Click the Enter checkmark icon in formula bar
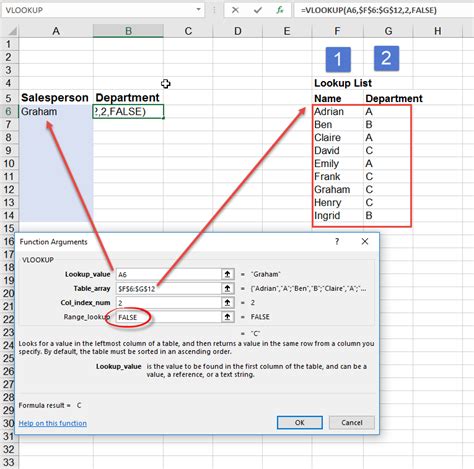Screen dimensions: 474x469 tap(258, 10)
